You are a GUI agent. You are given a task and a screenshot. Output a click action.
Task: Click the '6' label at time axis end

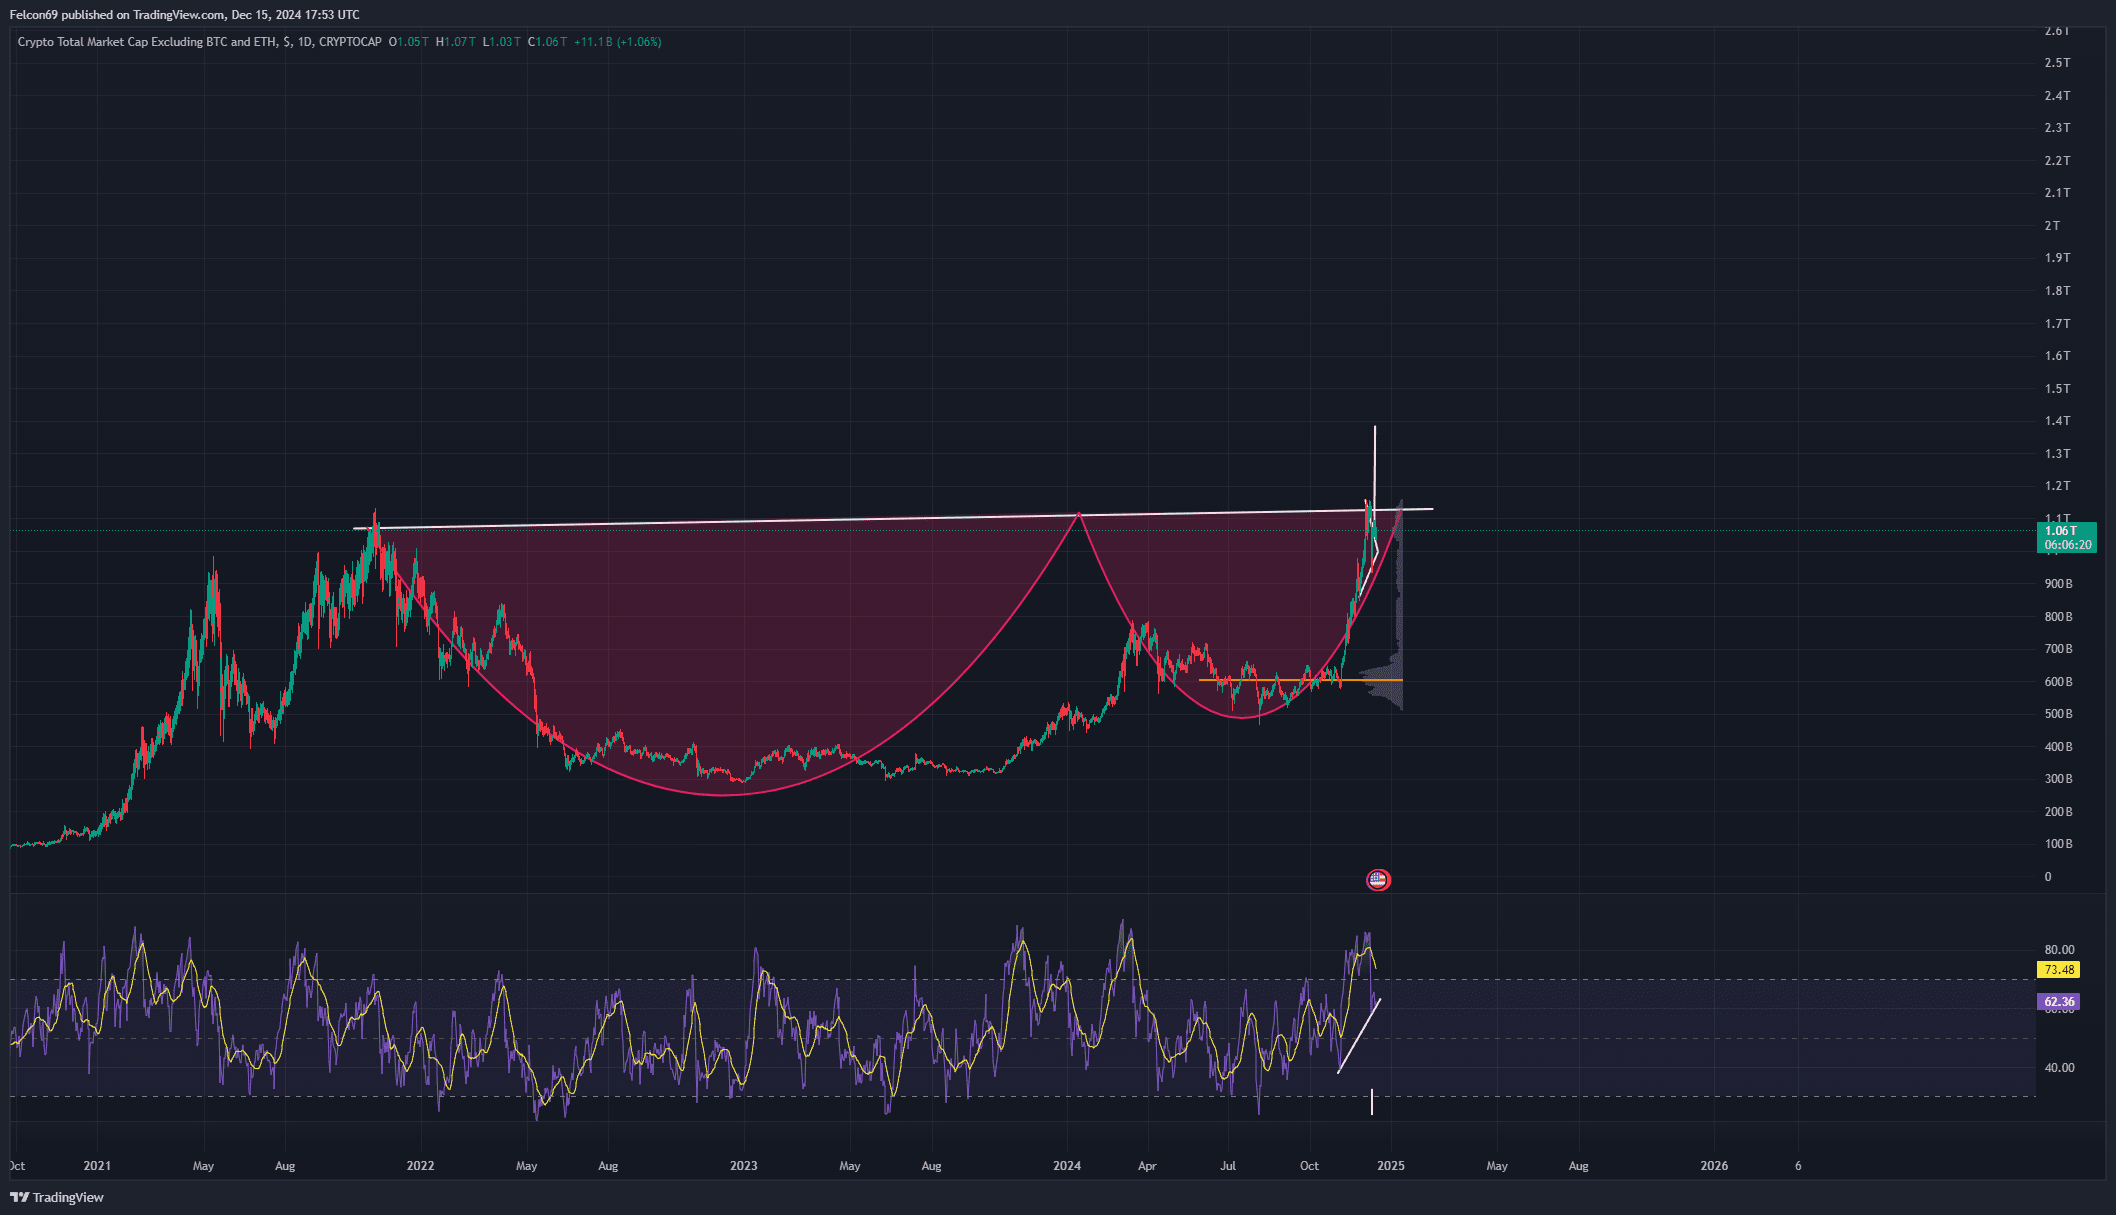coord(1798,1166)
